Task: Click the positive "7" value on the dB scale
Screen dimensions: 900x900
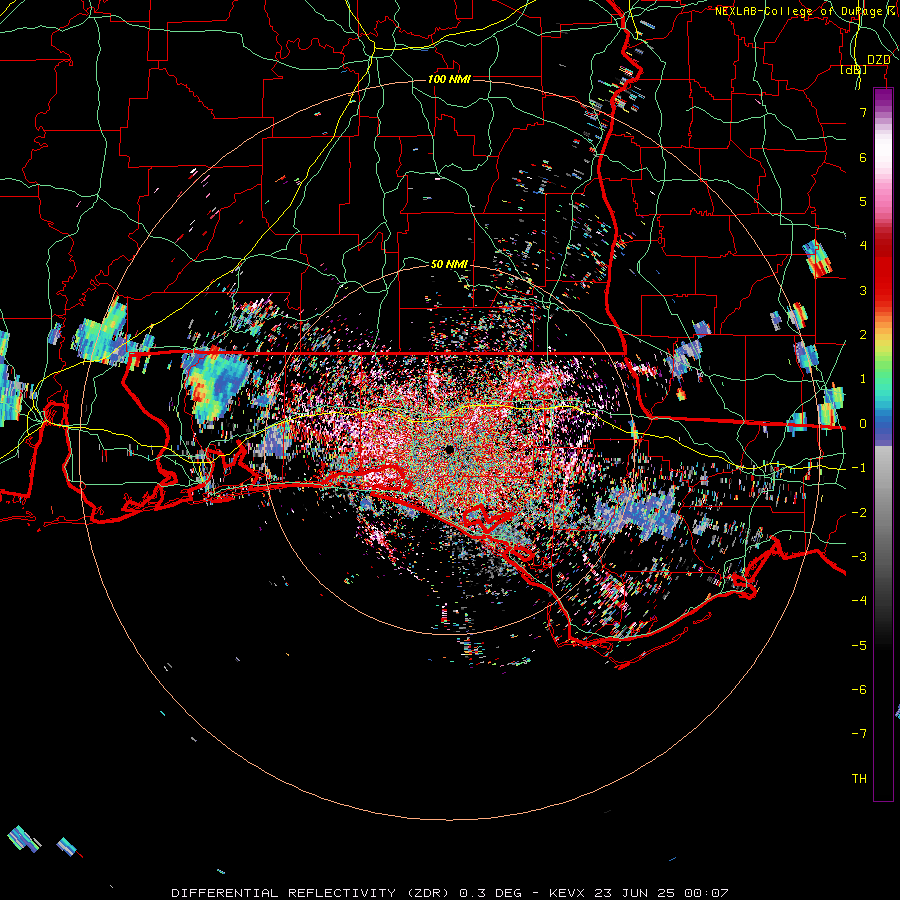Action: (863, 112)
